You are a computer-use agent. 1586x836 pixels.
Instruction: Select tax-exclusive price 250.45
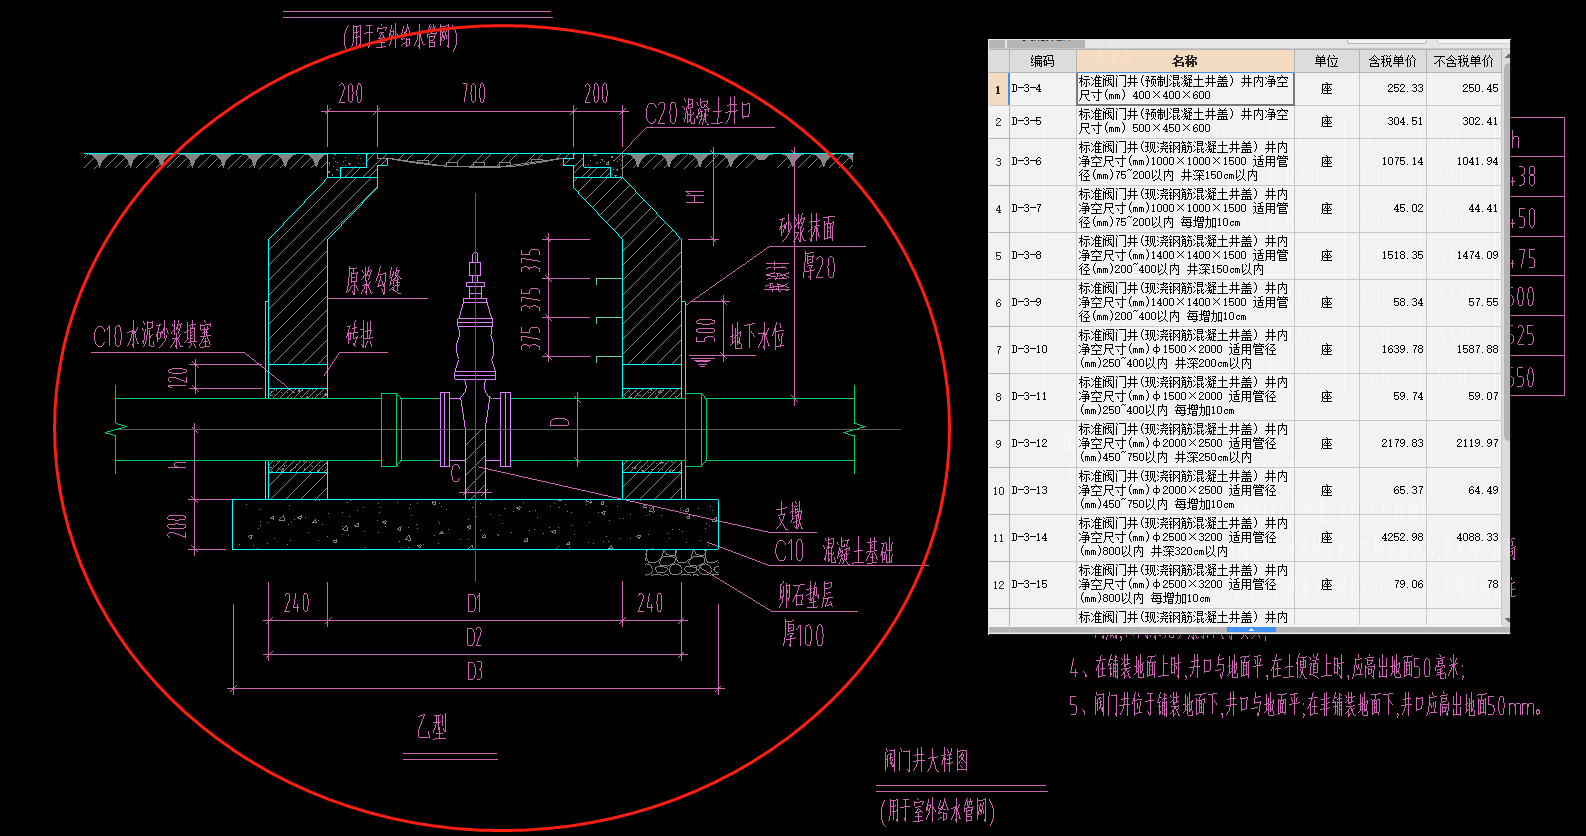pyautogui.click(x=1463, y=89)
